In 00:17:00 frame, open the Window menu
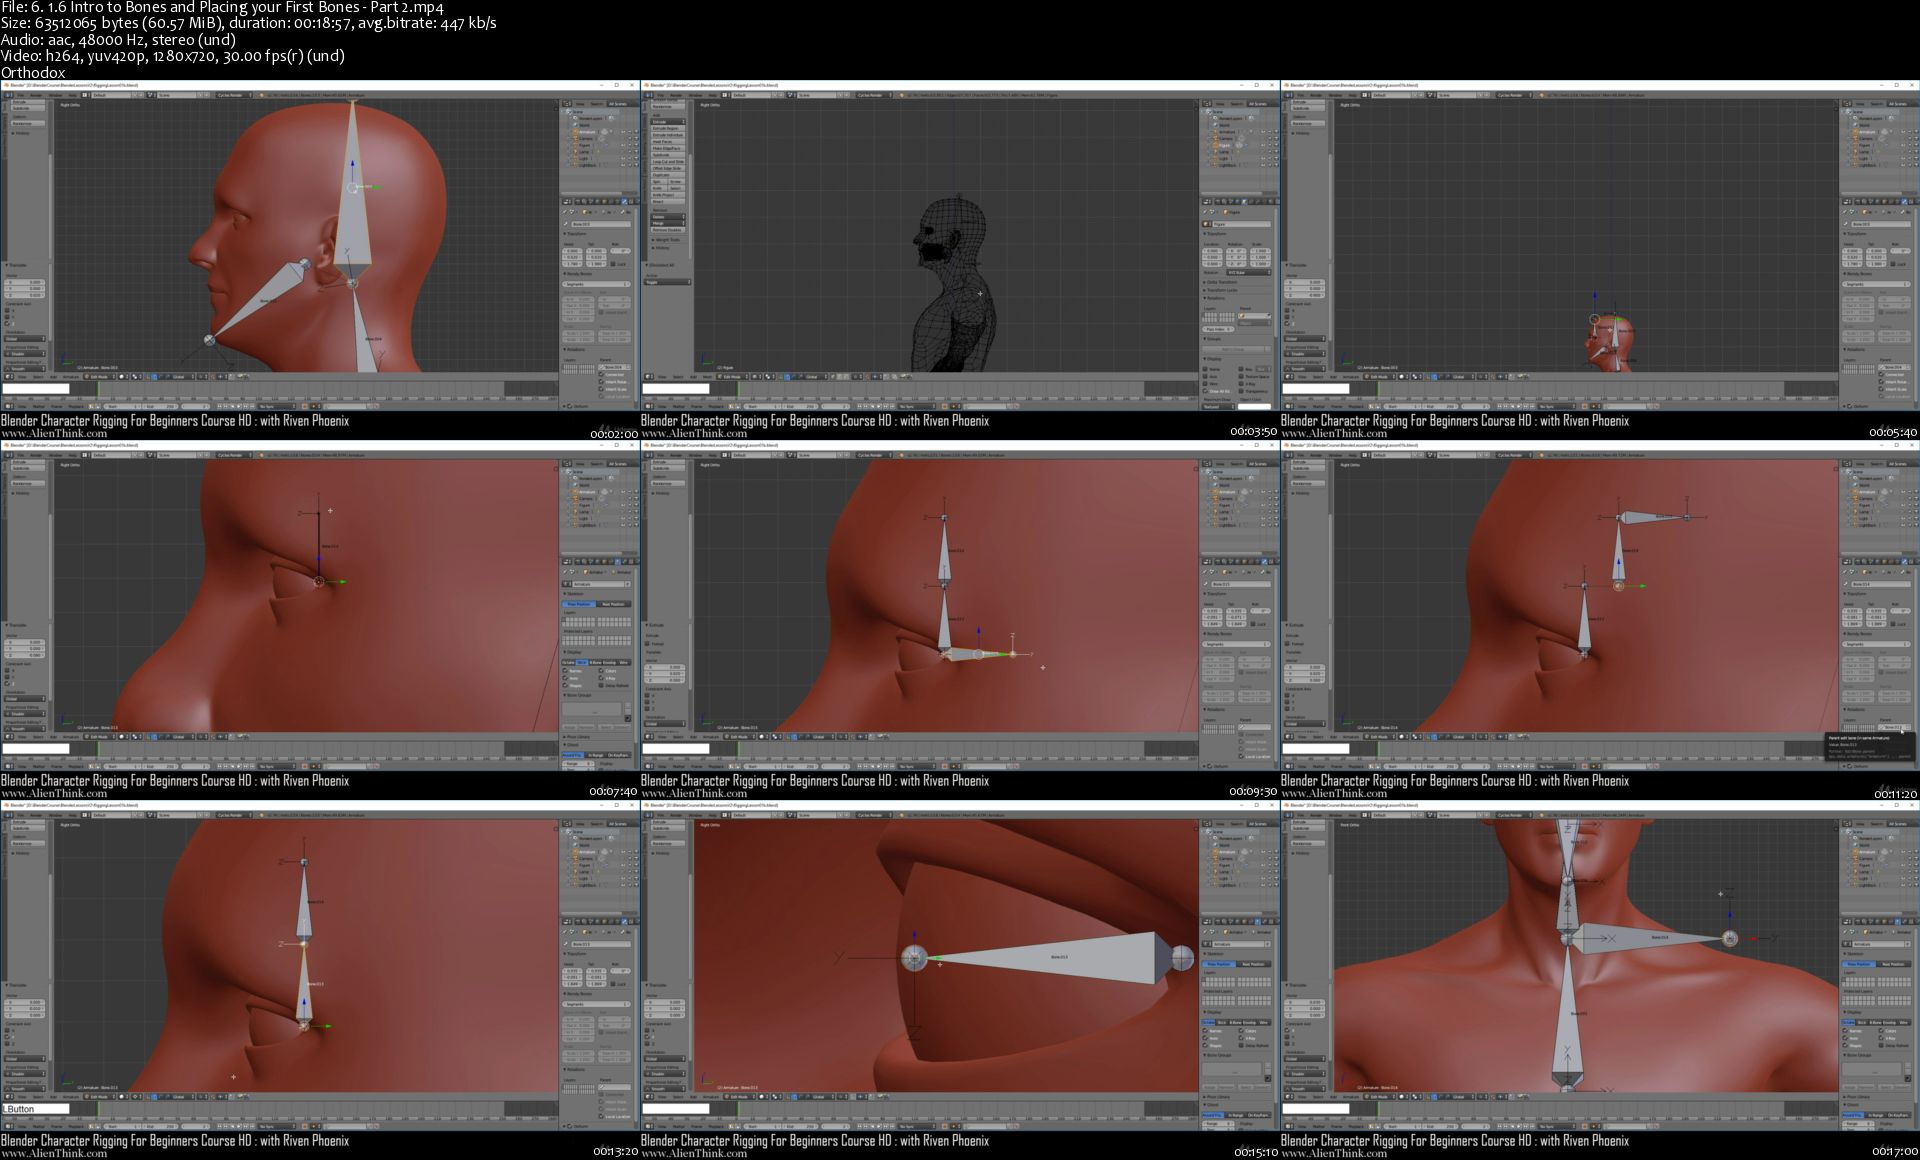The height and width of the screenshot is (1160, 1920). [1335, 815]
